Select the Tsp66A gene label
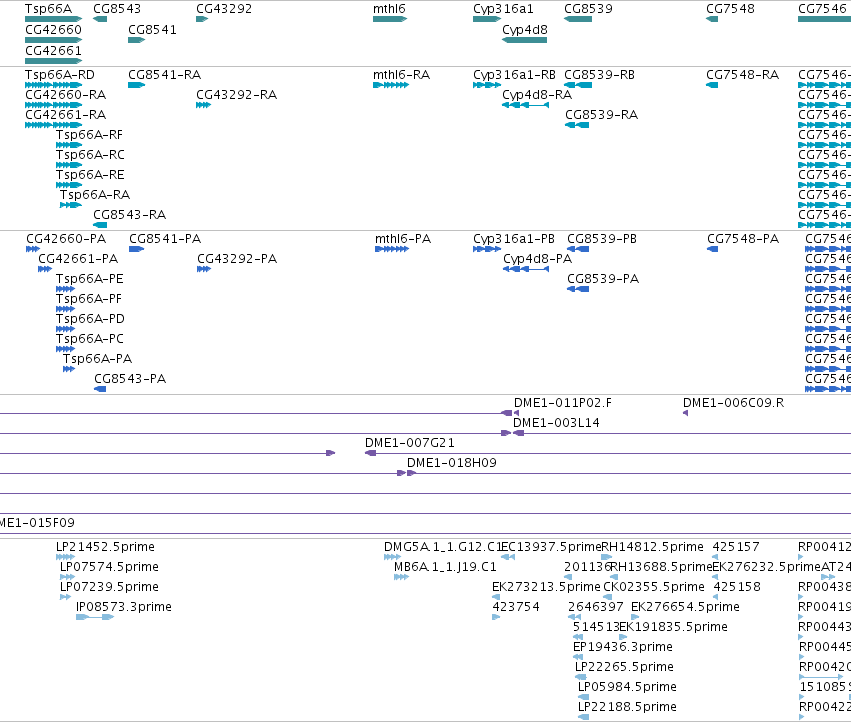 point(48,9)
